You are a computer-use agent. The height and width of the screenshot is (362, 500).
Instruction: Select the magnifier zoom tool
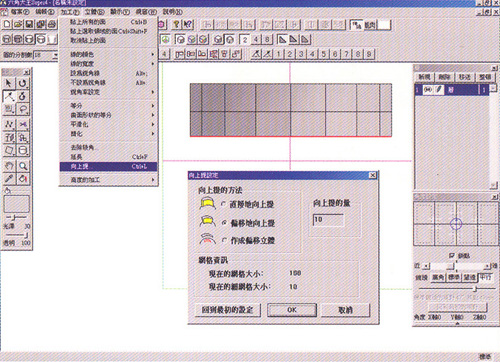(x=23, y=166)
